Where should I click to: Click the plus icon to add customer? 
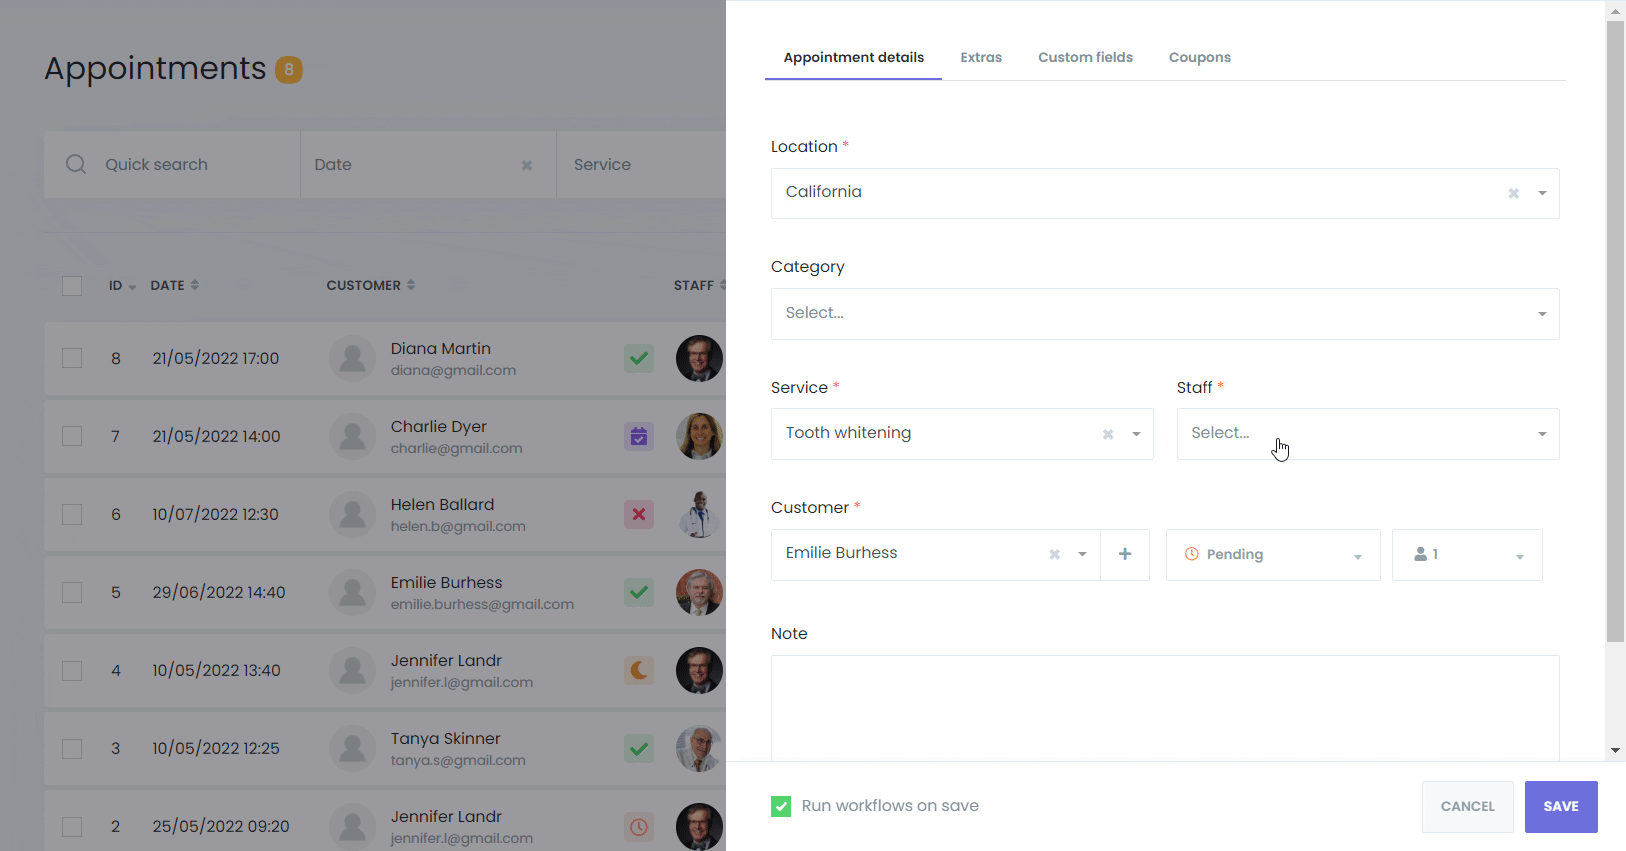[1125, 554]
